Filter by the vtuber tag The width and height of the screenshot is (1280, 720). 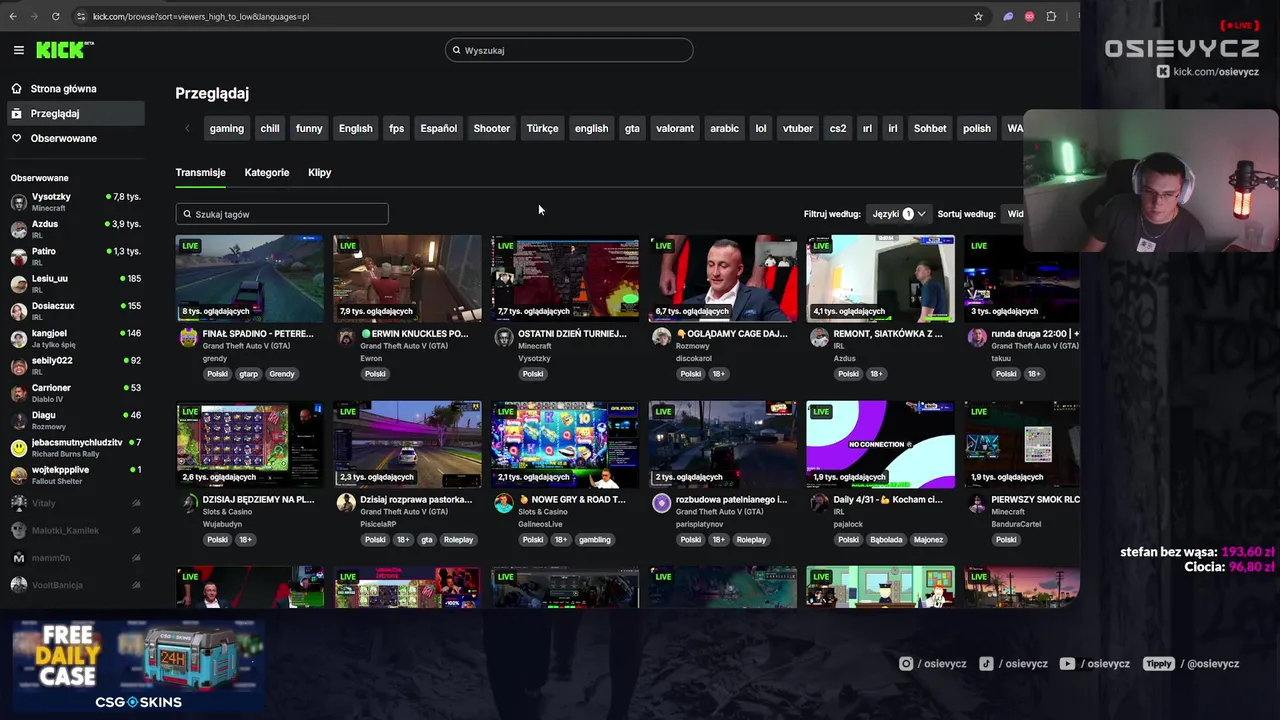point(798,128)
